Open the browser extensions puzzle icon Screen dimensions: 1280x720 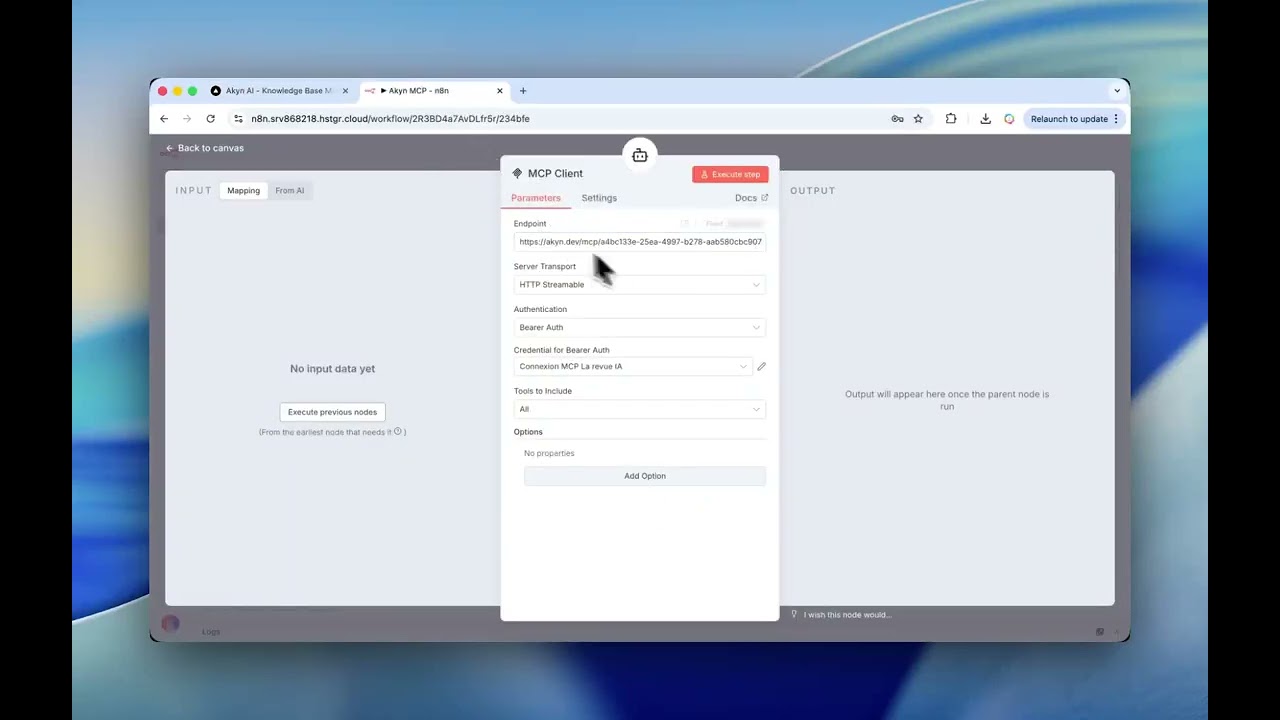[x=951, y=119]
